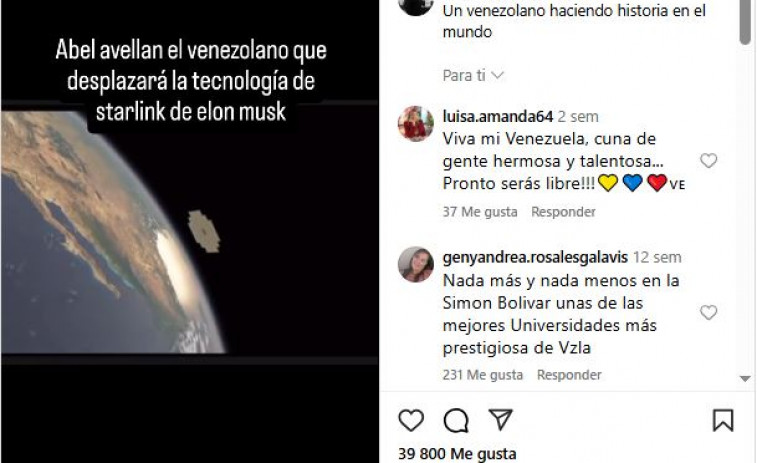Like genyandrea.rosalesgalavis's comment

pyautogui.click(x=708, y=313)
